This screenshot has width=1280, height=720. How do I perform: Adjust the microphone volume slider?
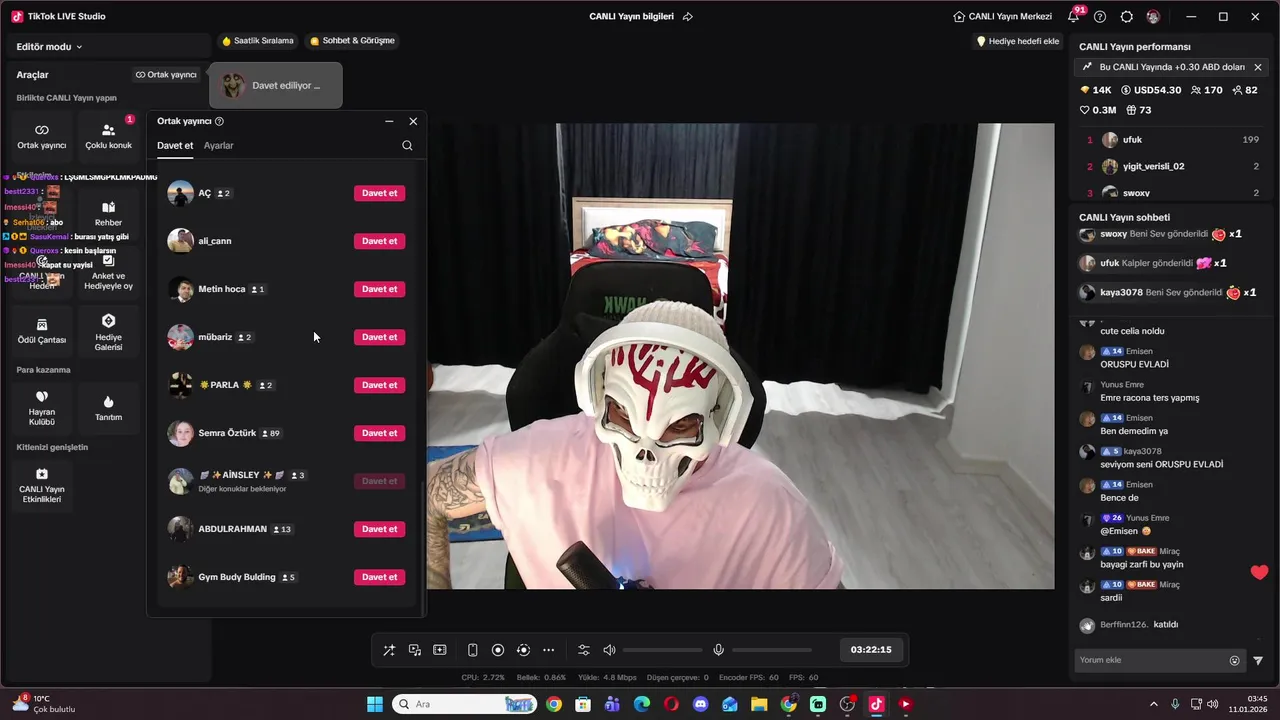[771, 650]
